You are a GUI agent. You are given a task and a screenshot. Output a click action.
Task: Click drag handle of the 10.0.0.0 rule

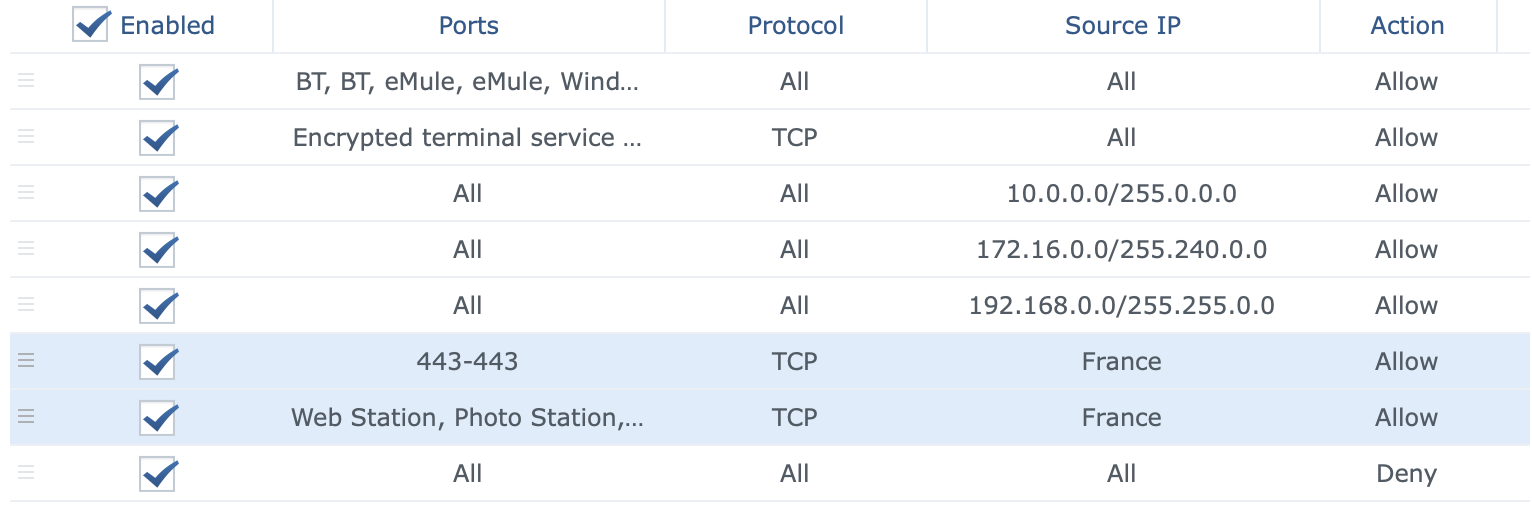26,193
